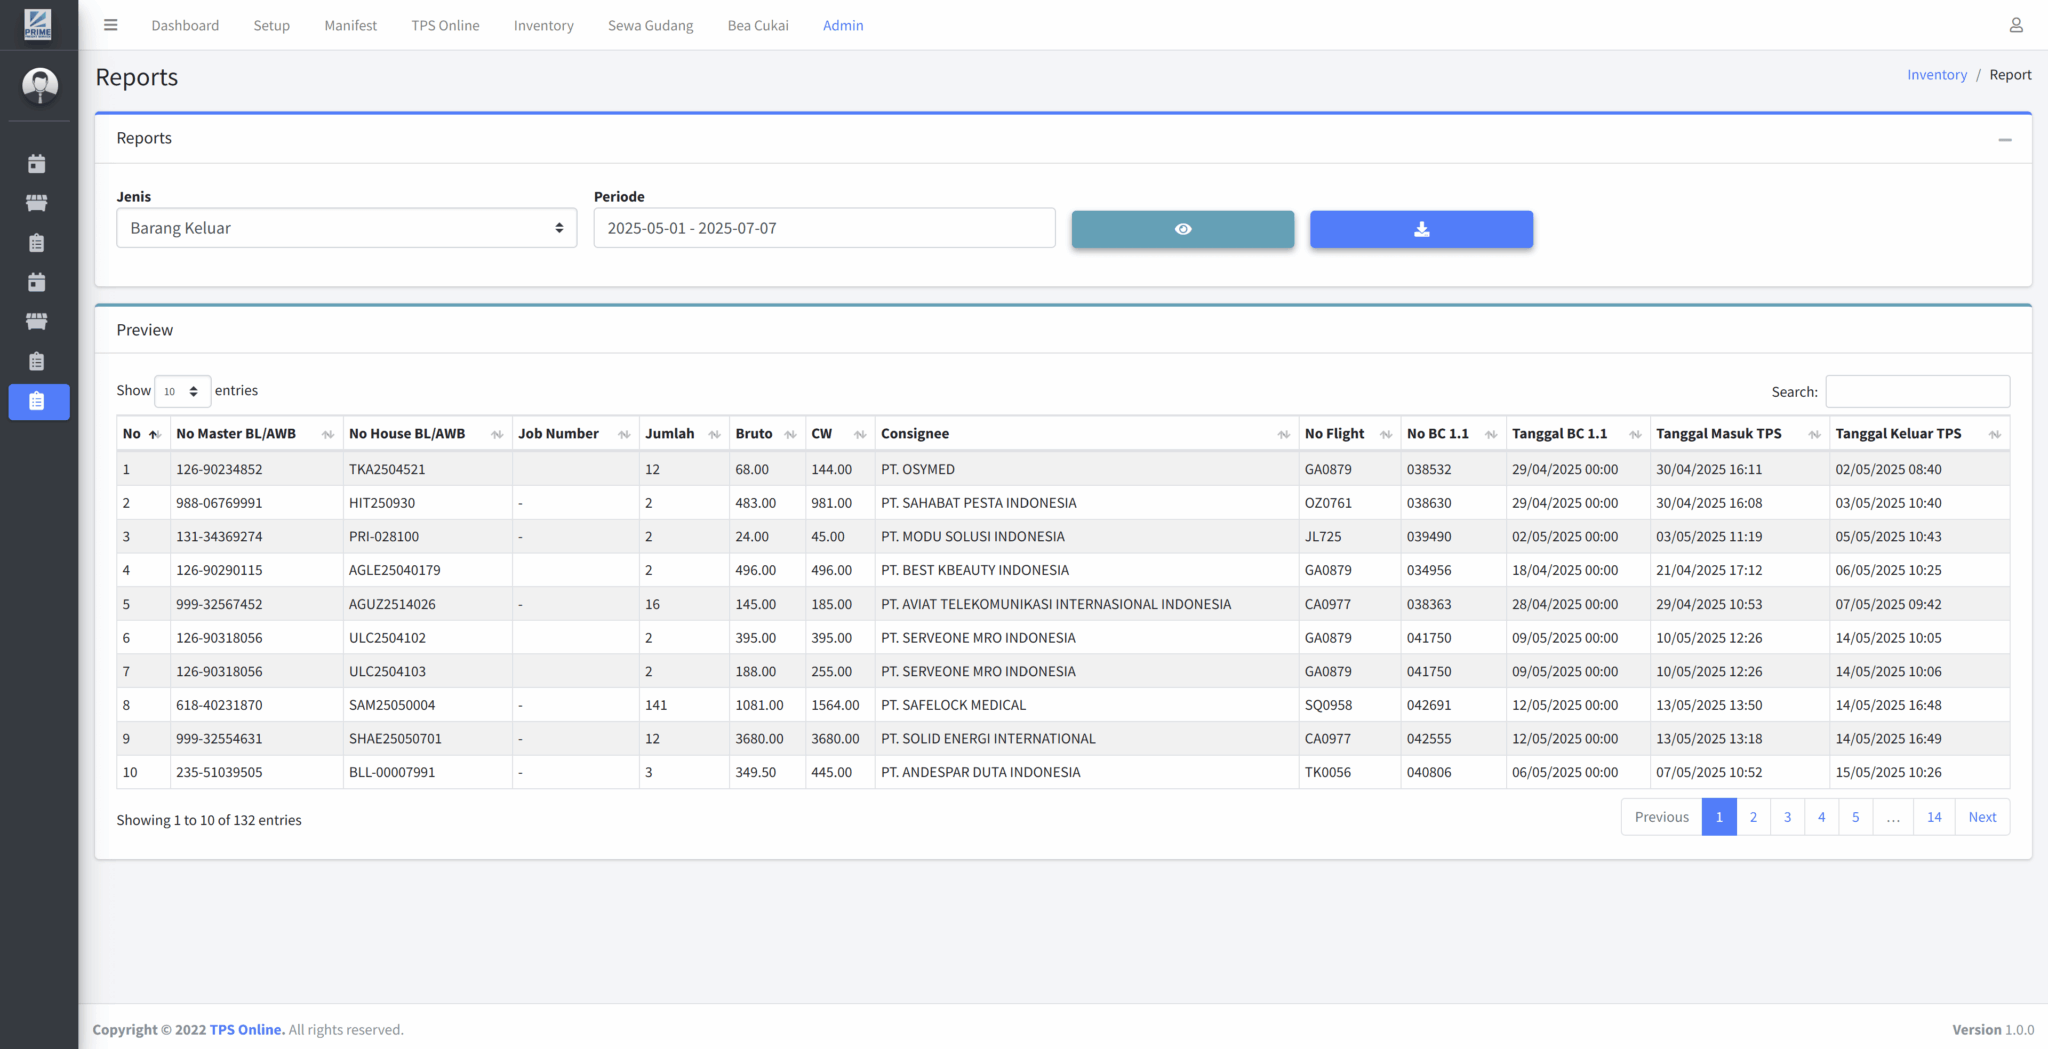
Task: Open the Inventory menu in the top navbar
Action: point(544,25)
